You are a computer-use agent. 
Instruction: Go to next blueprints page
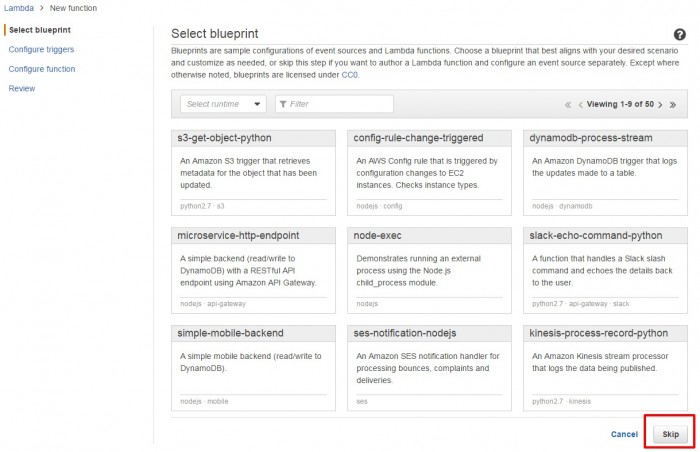click(x=660, y=105)
